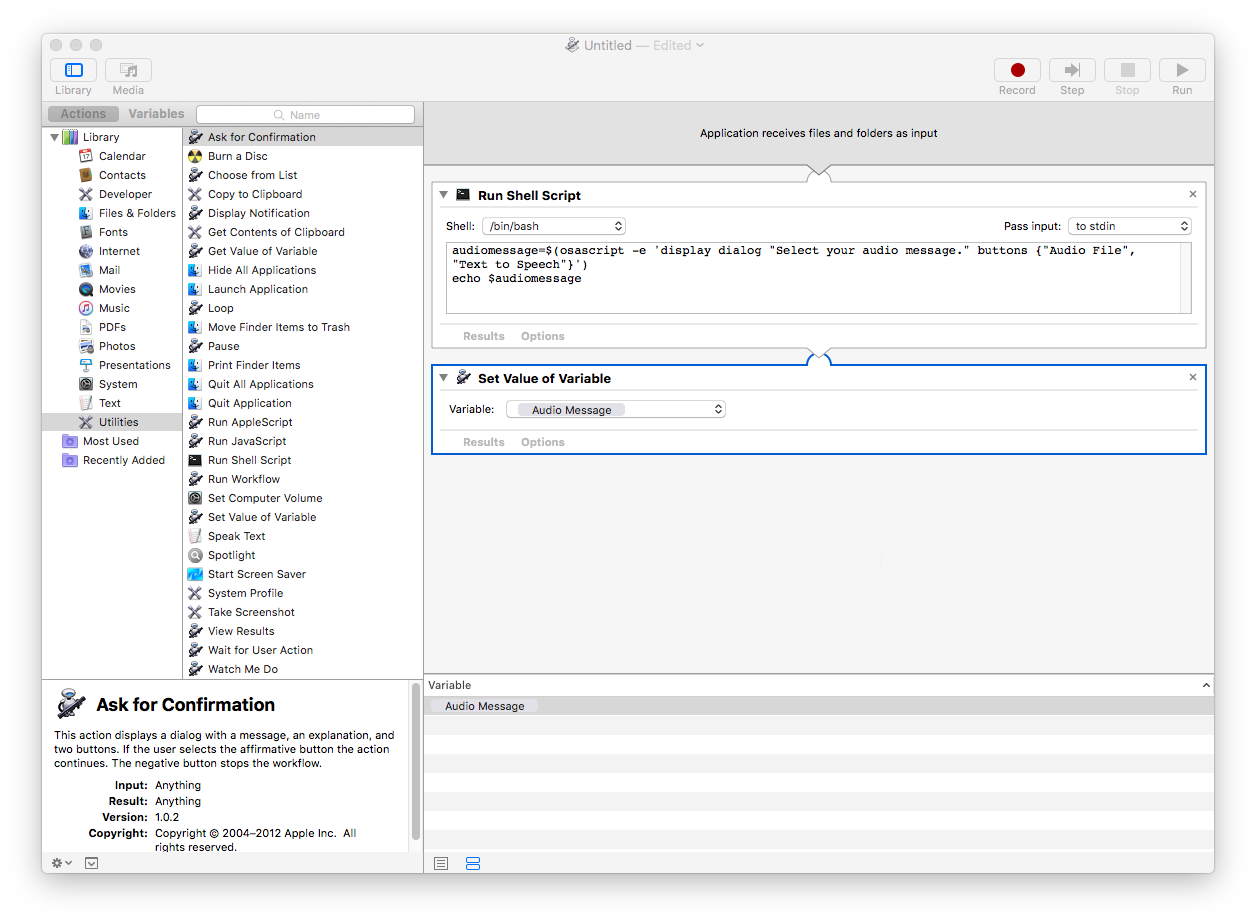This screenshot has height=923, width=1256.
Task: Click the Stop toolbar button
Action: 1127,70
